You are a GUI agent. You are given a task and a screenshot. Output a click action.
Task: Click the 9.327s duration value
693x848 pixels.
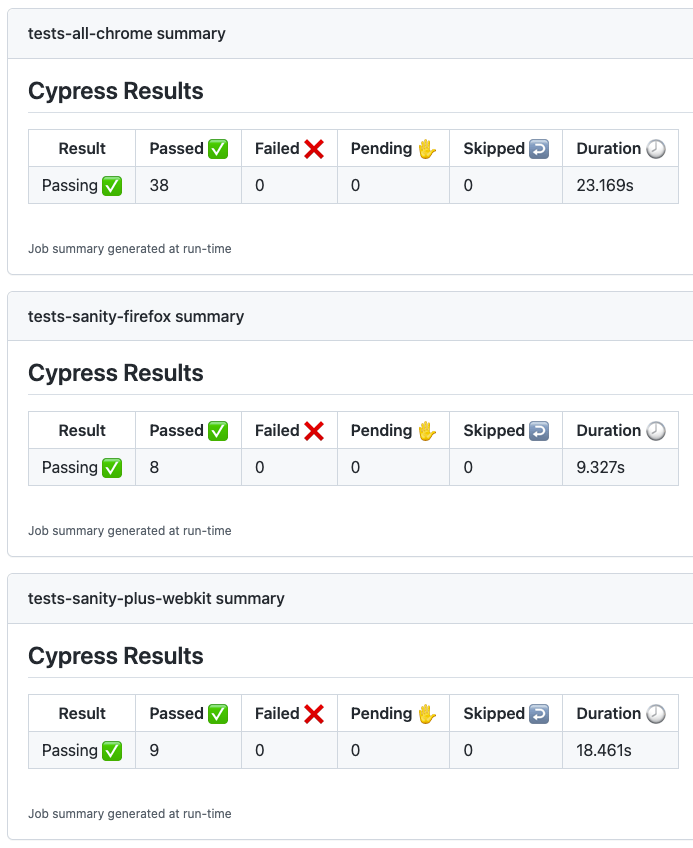coord(601,468)
